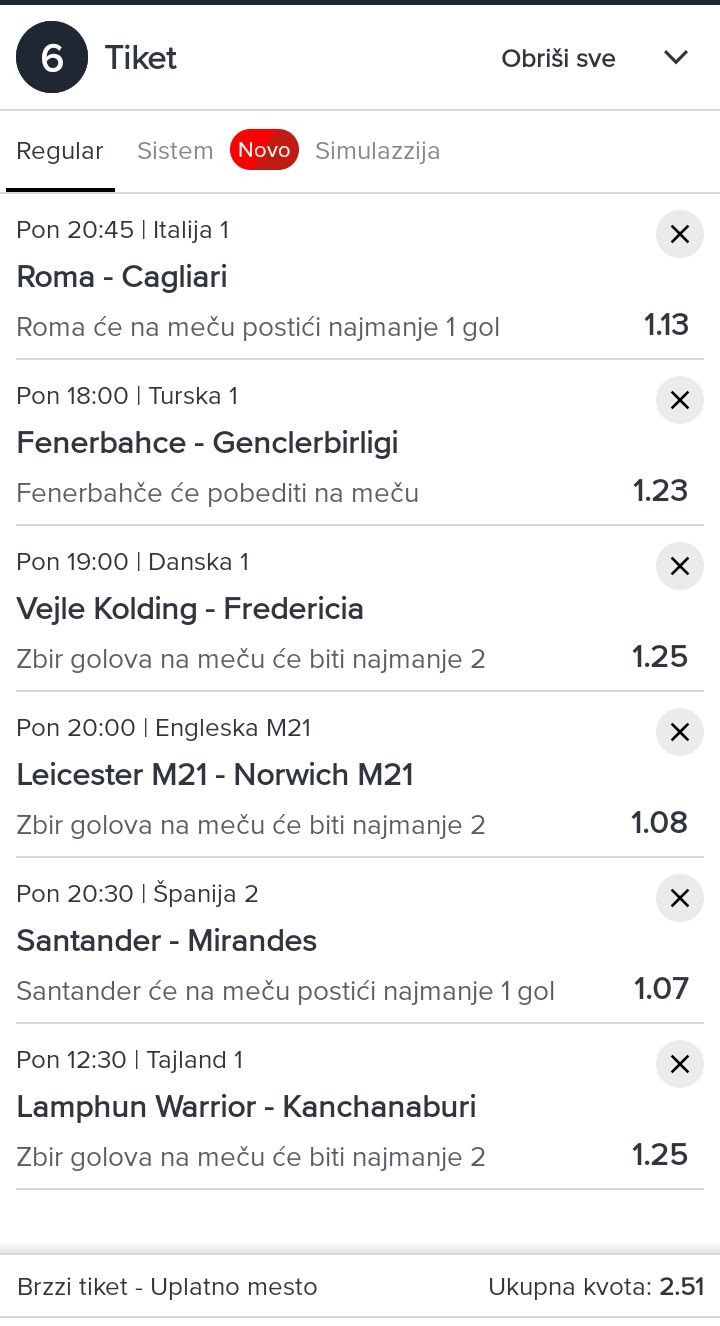Select the Lamphun Warrior - Kanchanaburi match title
720x1326 pixels.
(x=246, y=1107)
